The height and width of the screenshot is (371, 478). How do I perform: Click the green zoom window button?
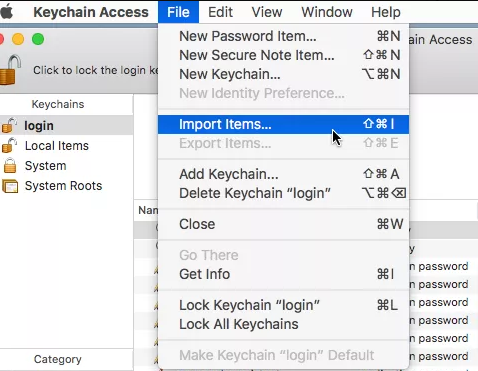[38, 39]
